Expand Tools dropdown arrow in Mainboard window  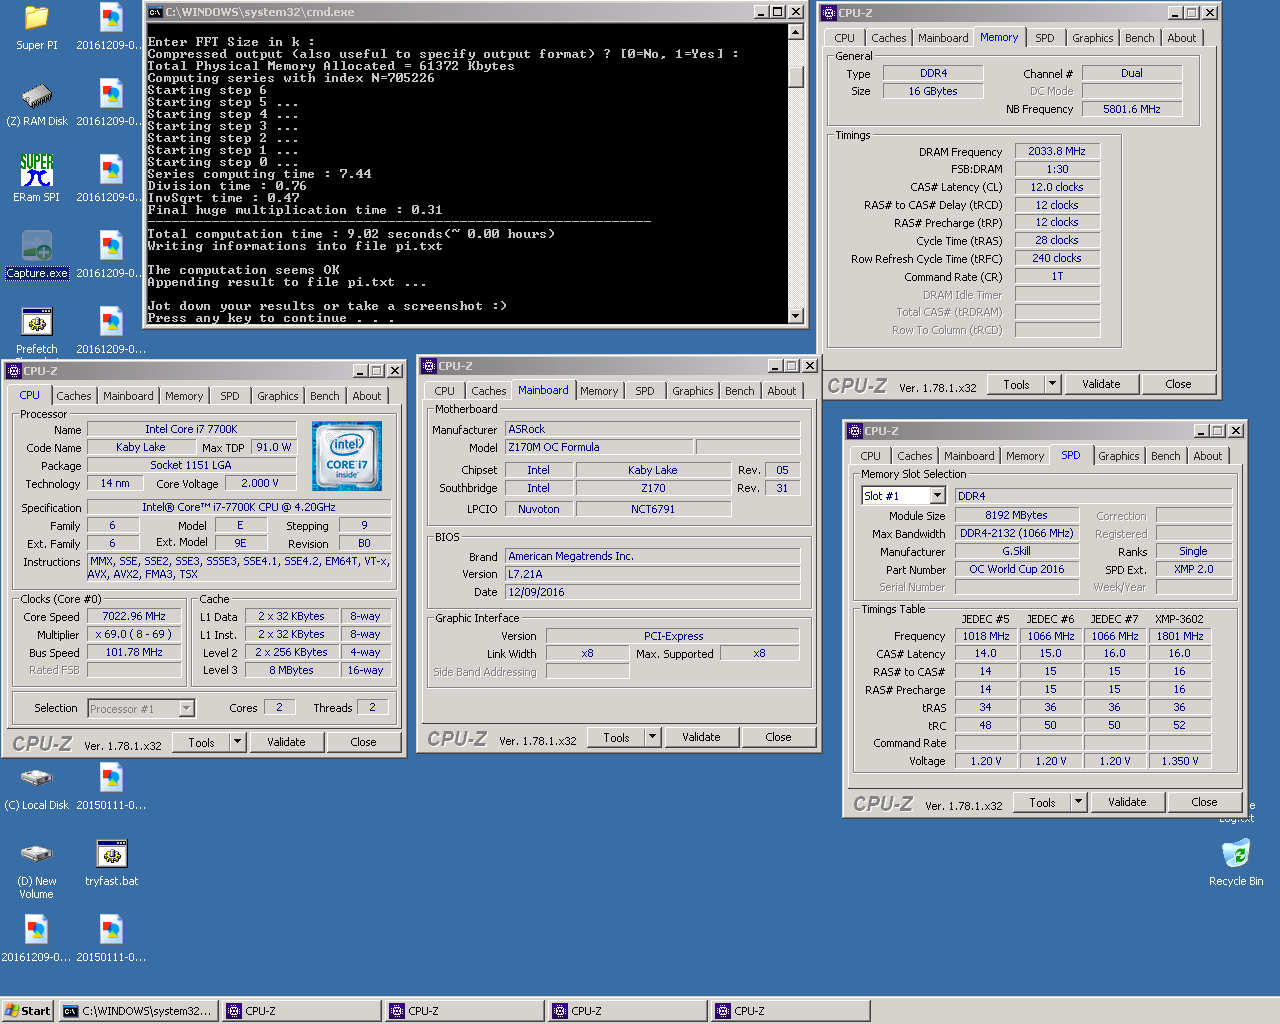pyautogui.click(x=652, y=737)
